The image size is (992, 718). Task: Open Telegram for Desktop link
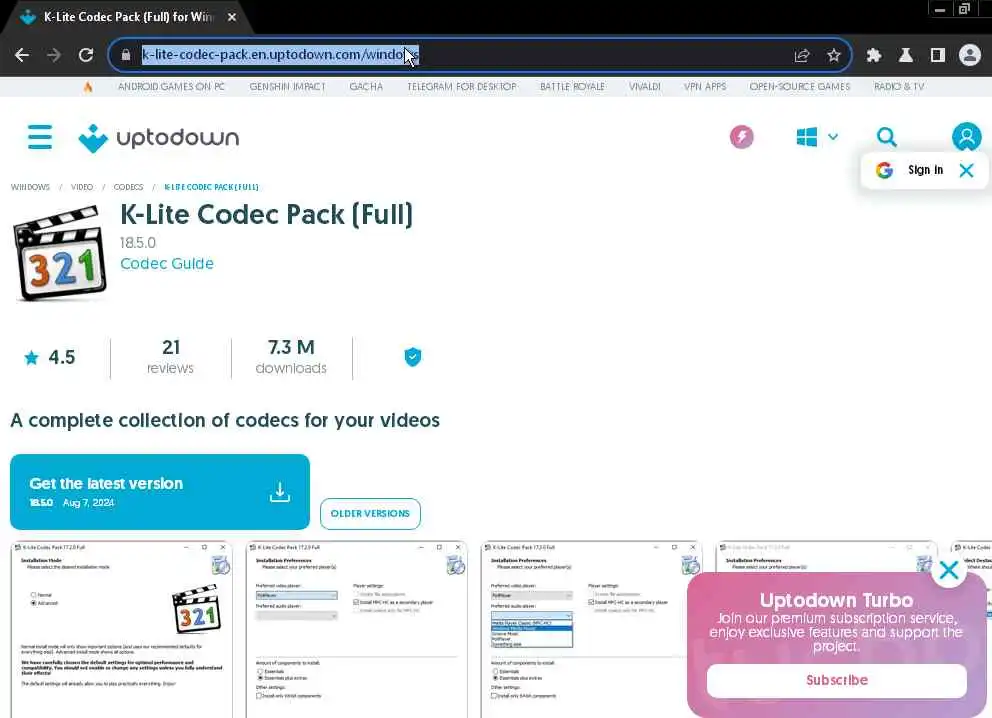pyautogui.click(x=462, y=87)
